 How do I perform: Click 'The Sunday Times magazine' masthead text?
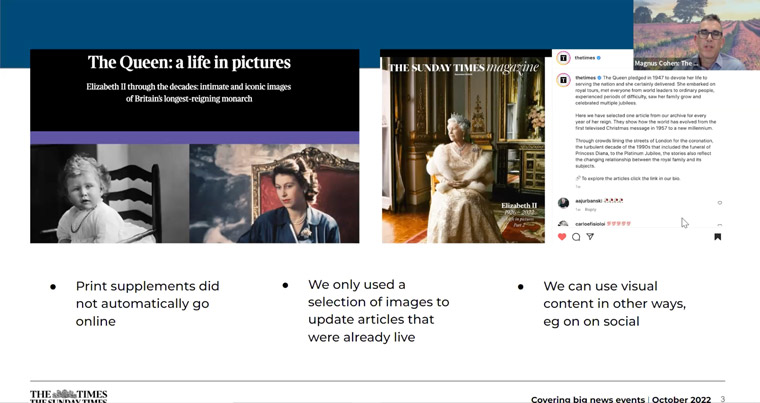point(463,67)
